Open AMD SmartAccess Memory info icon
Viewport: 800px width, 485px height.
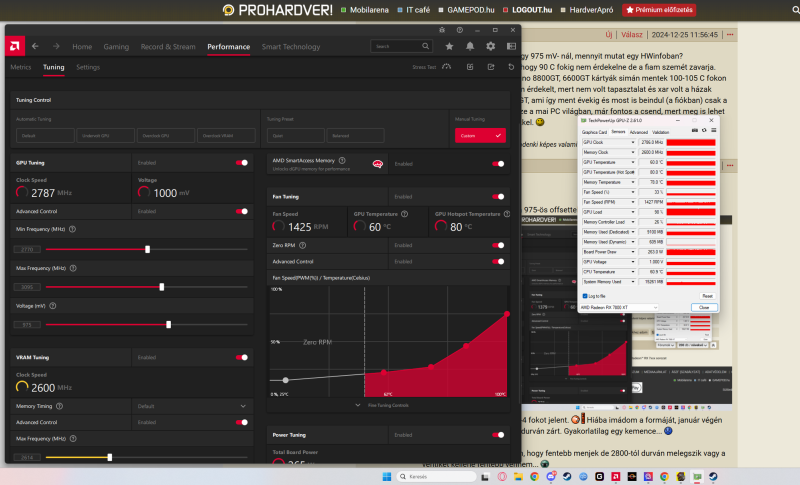pos(342,160)
